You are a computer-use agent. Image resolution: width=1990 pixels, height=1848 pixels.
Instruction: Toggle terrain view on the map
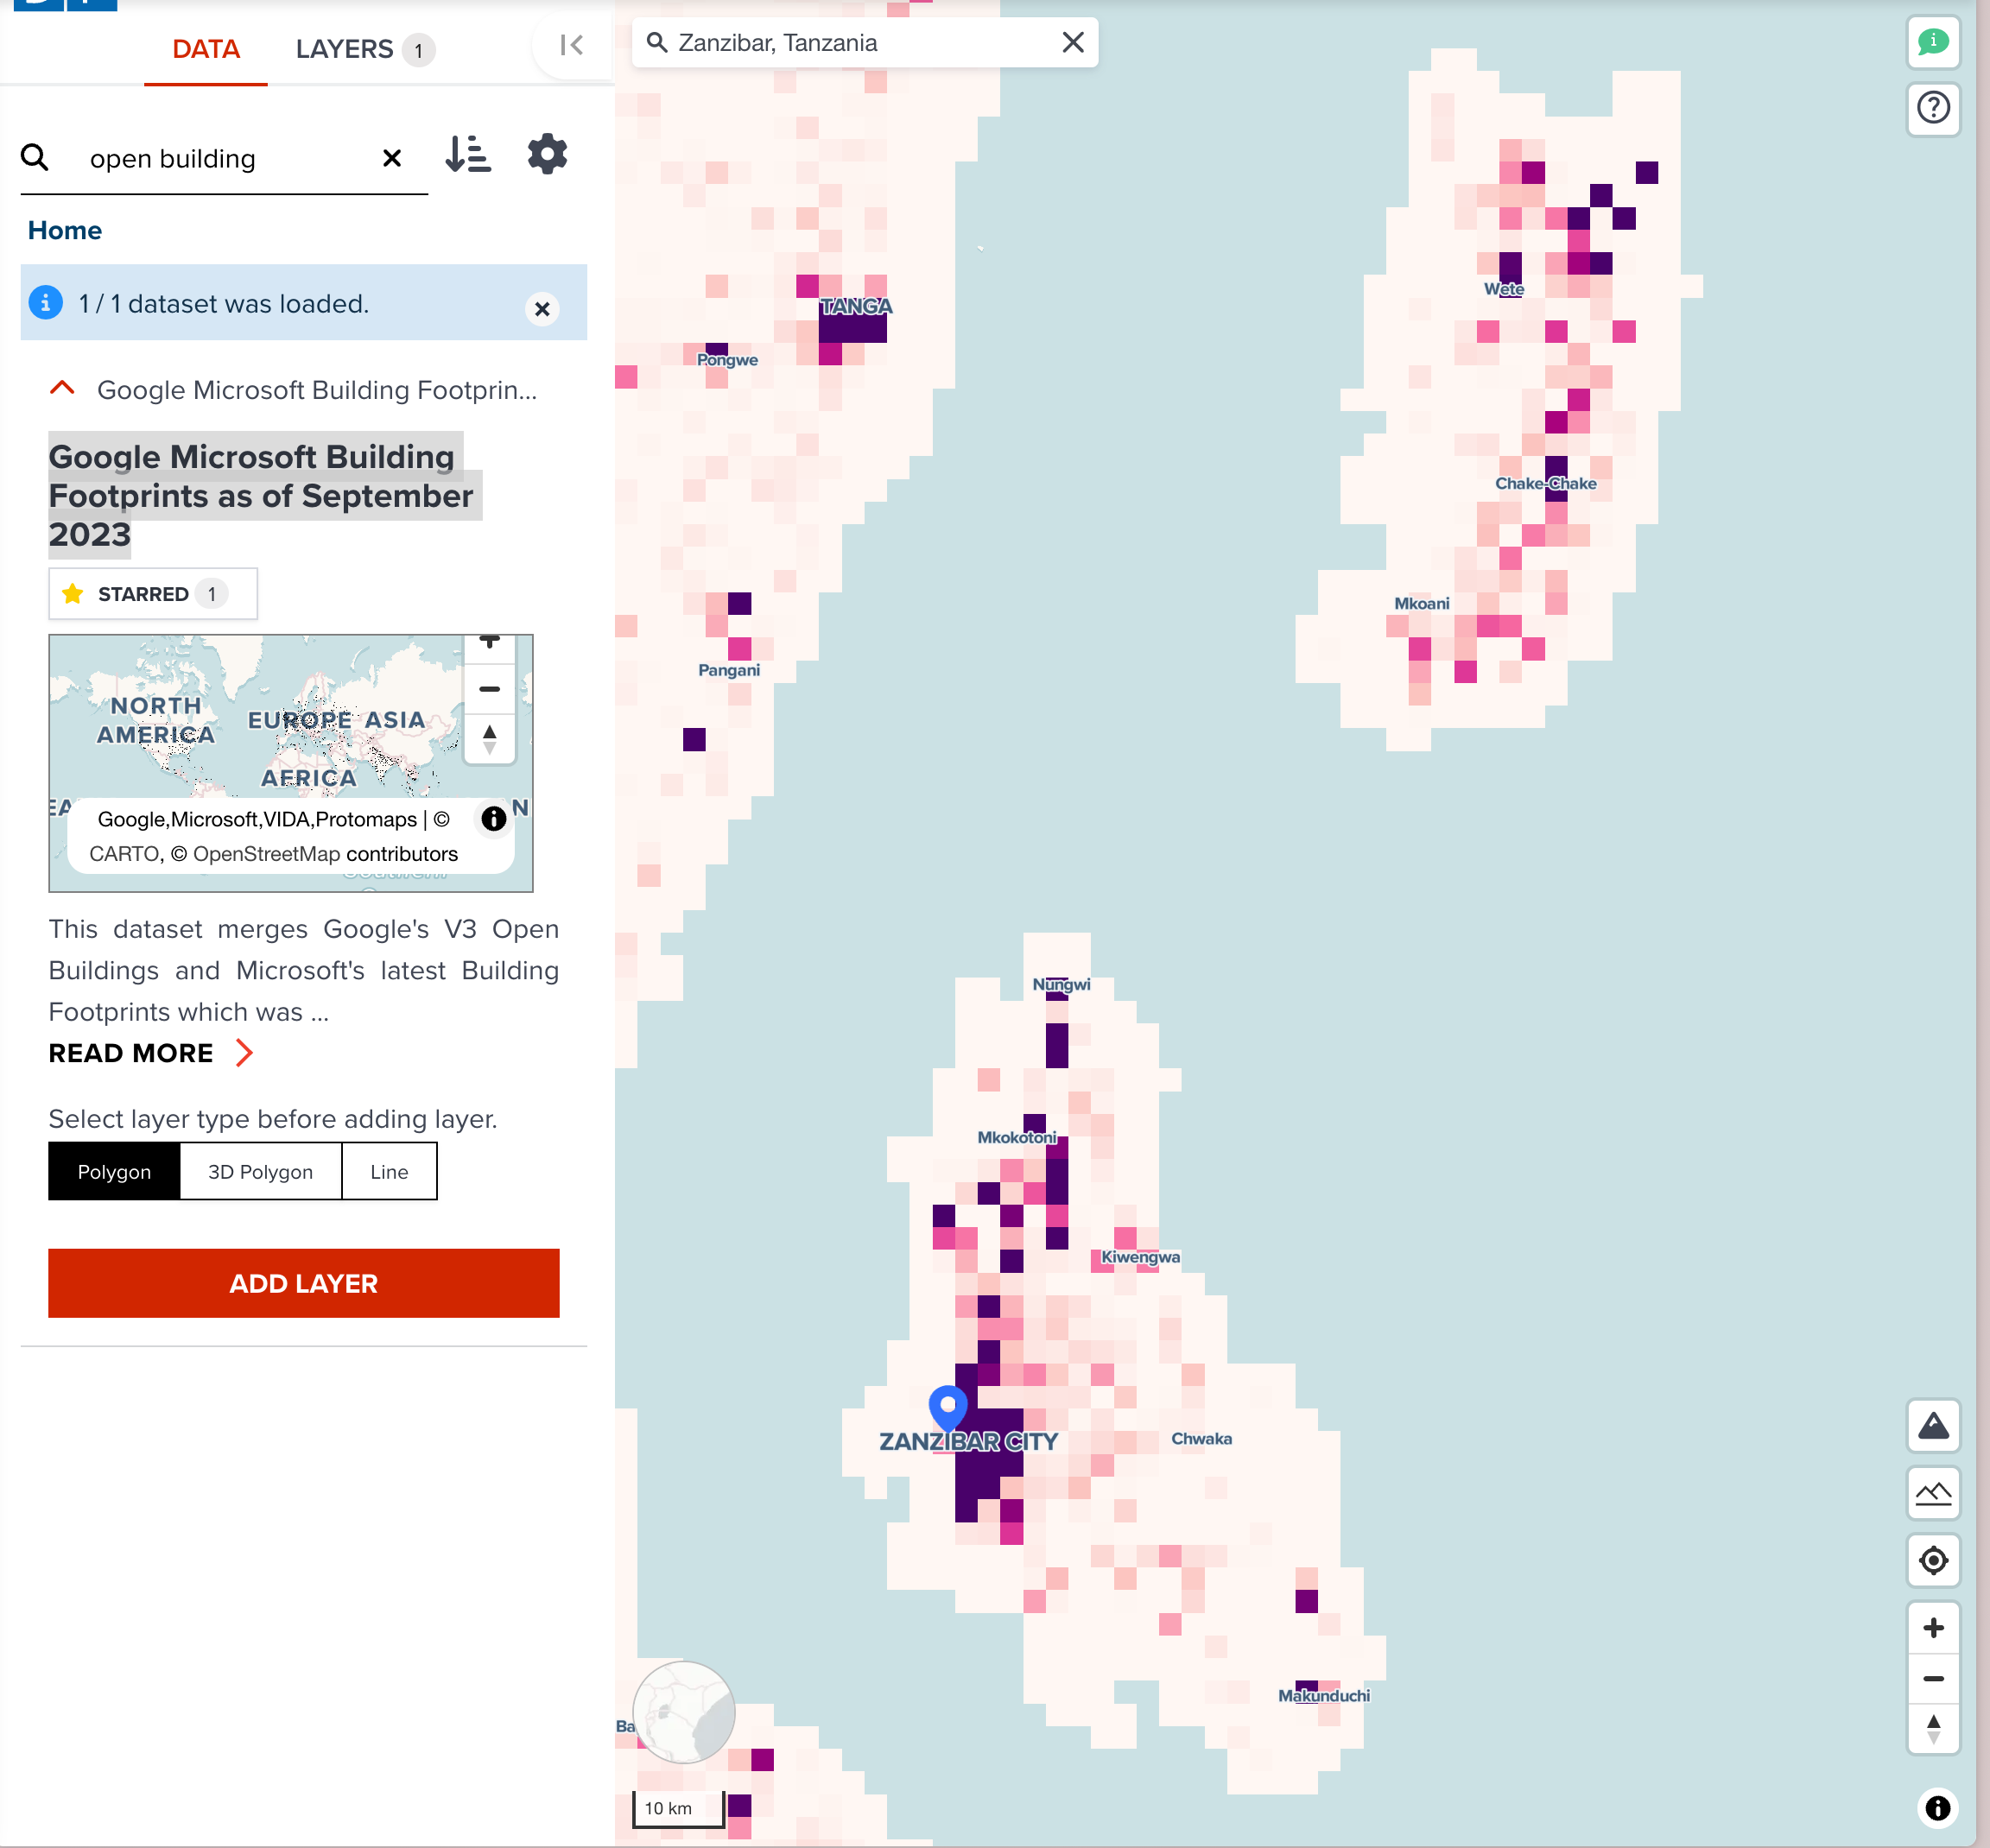1934,1426
